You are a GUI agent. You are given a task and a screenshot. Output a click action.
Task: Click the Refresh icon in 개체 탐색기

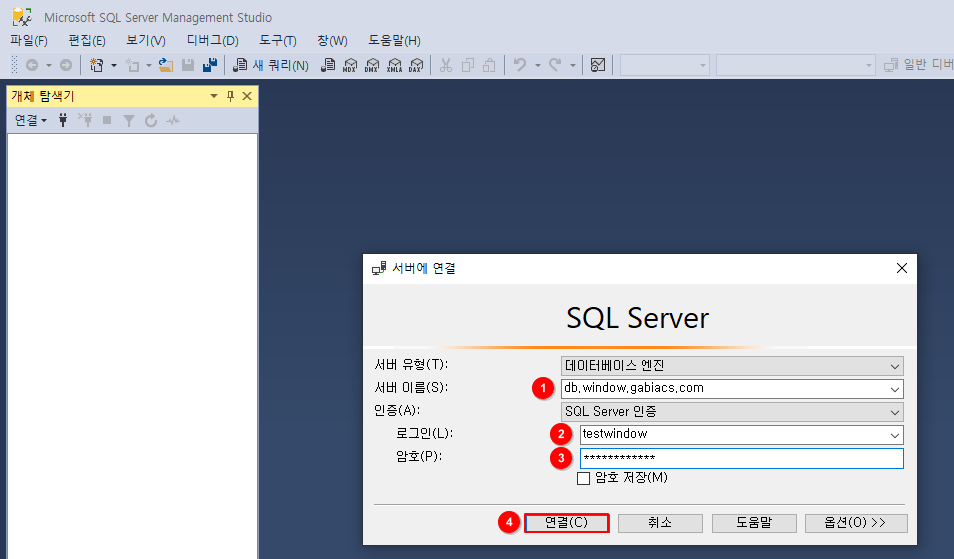[151, 120]
